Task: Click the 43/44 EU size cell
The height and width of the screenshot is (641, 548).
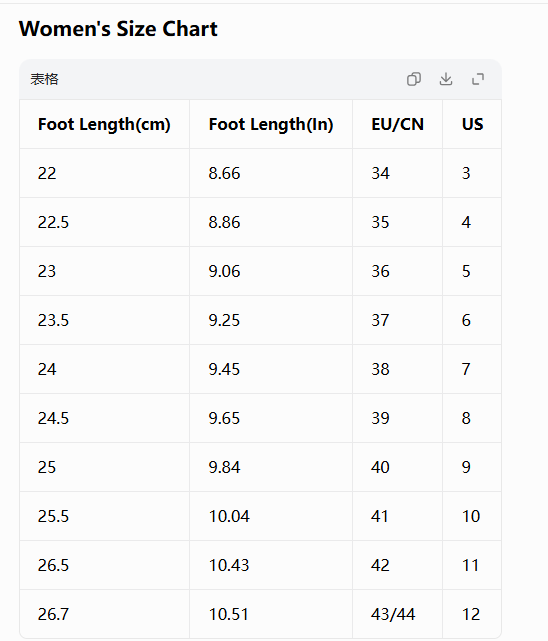Action: coord(398,614)
